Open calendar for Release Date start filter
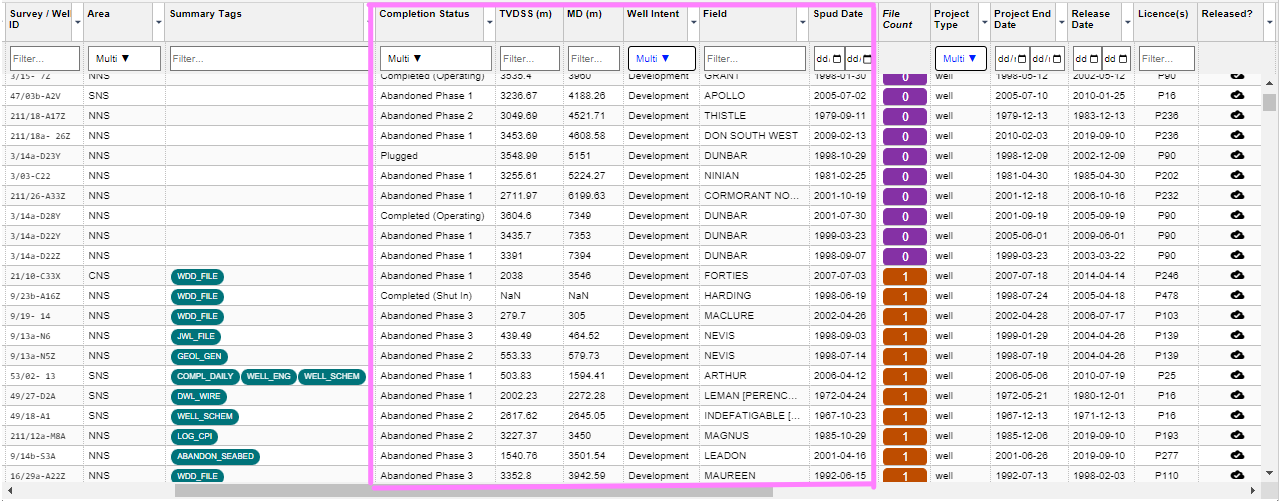The image size is (1282, 501). click(x=1094, y=59)
